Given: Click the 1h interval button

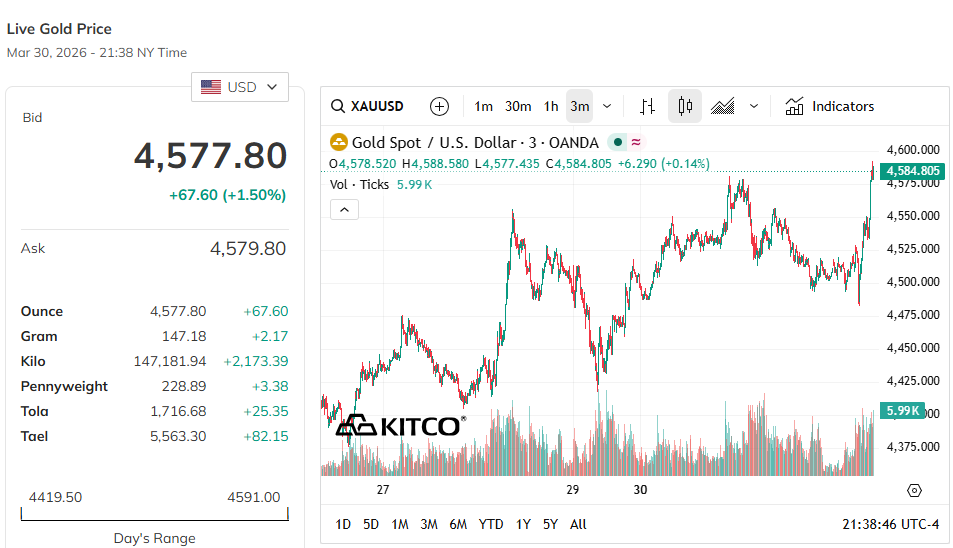Looking at the screenshot, I should tap(551, 107).
